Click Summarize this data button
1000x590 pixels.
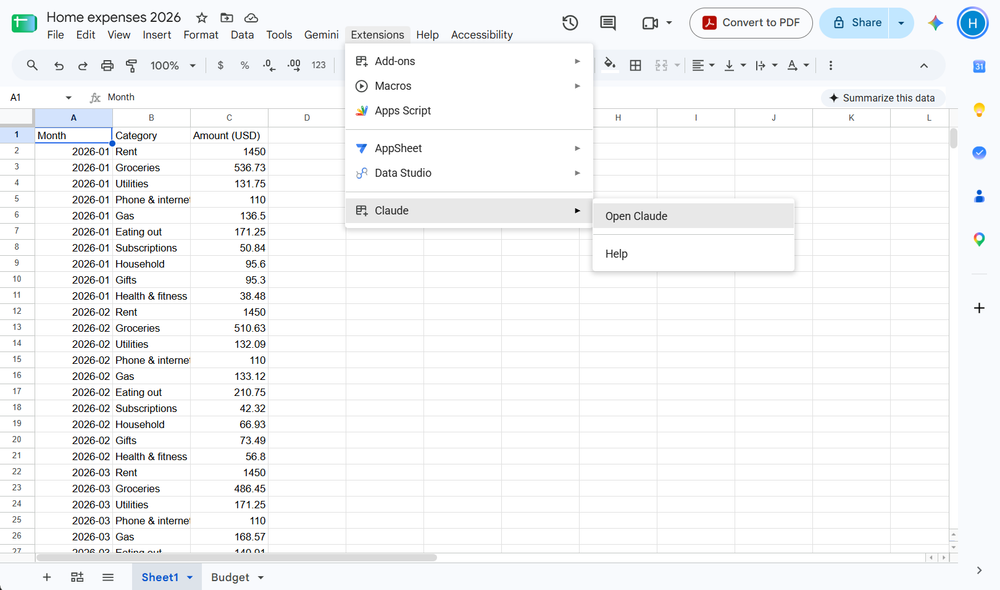tap(883, 98)
